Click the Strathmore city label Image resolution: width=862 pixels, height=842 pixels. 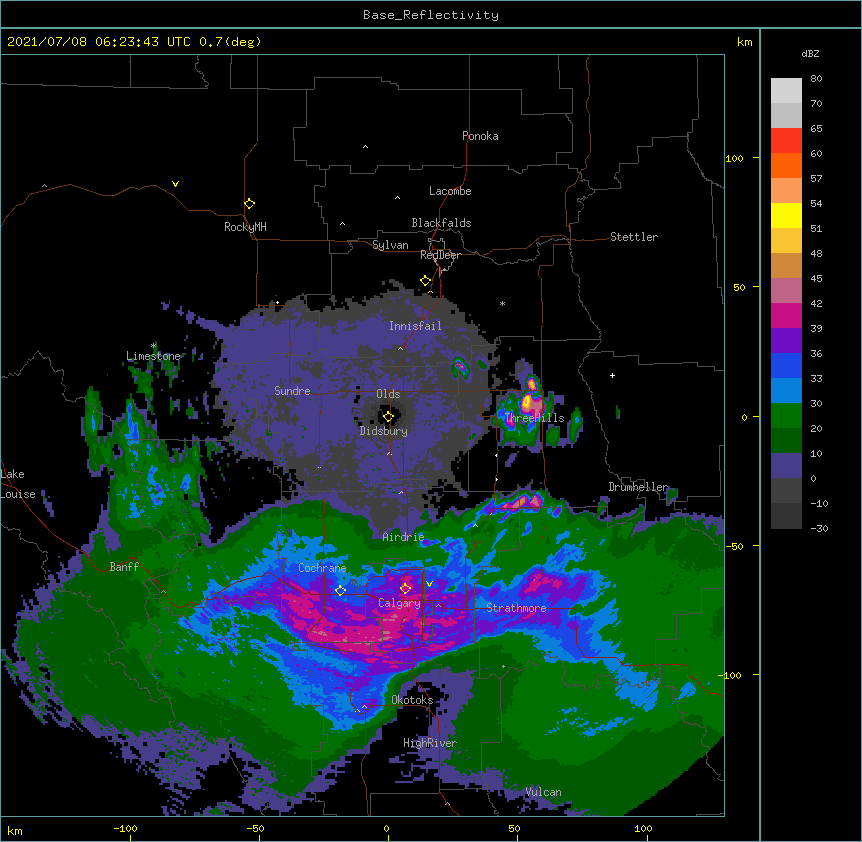(x=516, y=608)
